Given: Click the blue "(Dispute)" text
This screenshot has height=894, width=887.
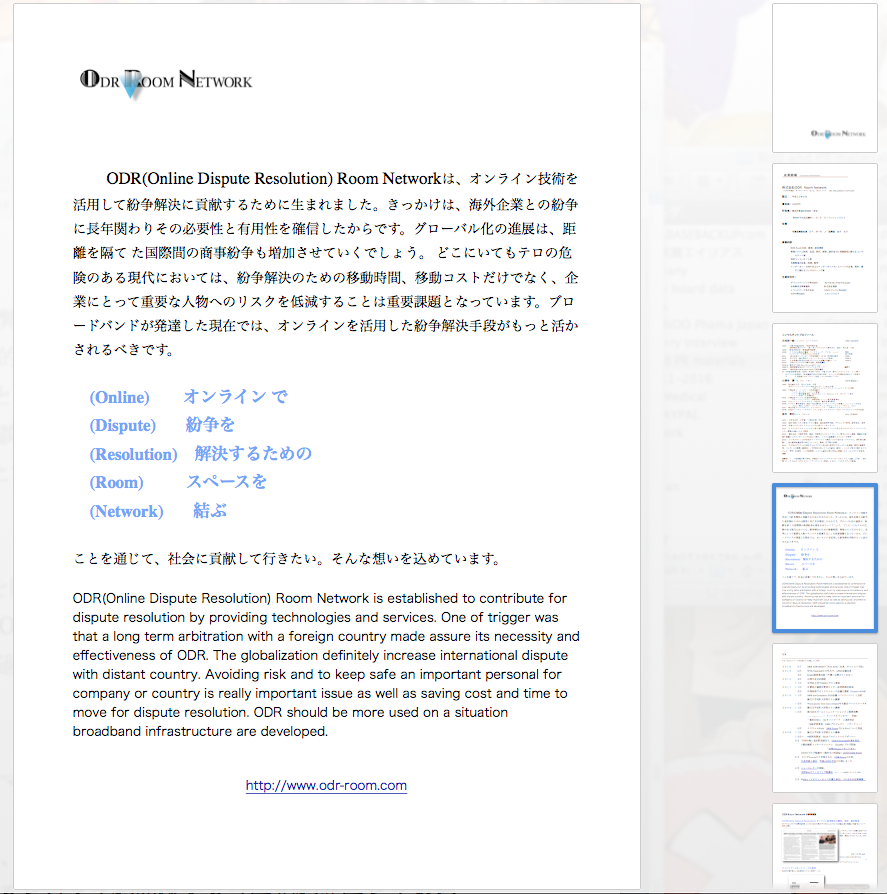Looking at the screenshot, I should click(x=123, y=425).
